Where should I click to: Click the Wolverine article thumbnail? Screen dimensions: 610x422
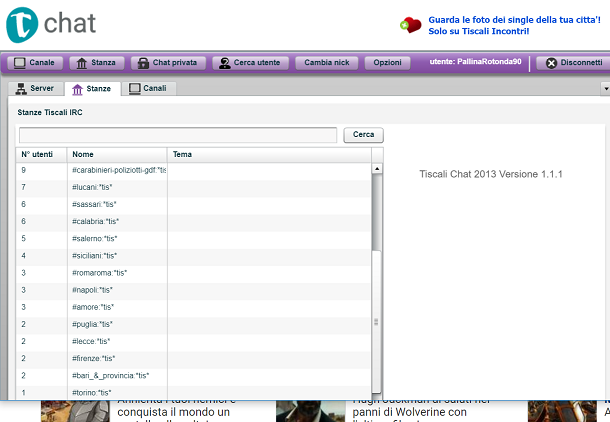pos(310,411)
